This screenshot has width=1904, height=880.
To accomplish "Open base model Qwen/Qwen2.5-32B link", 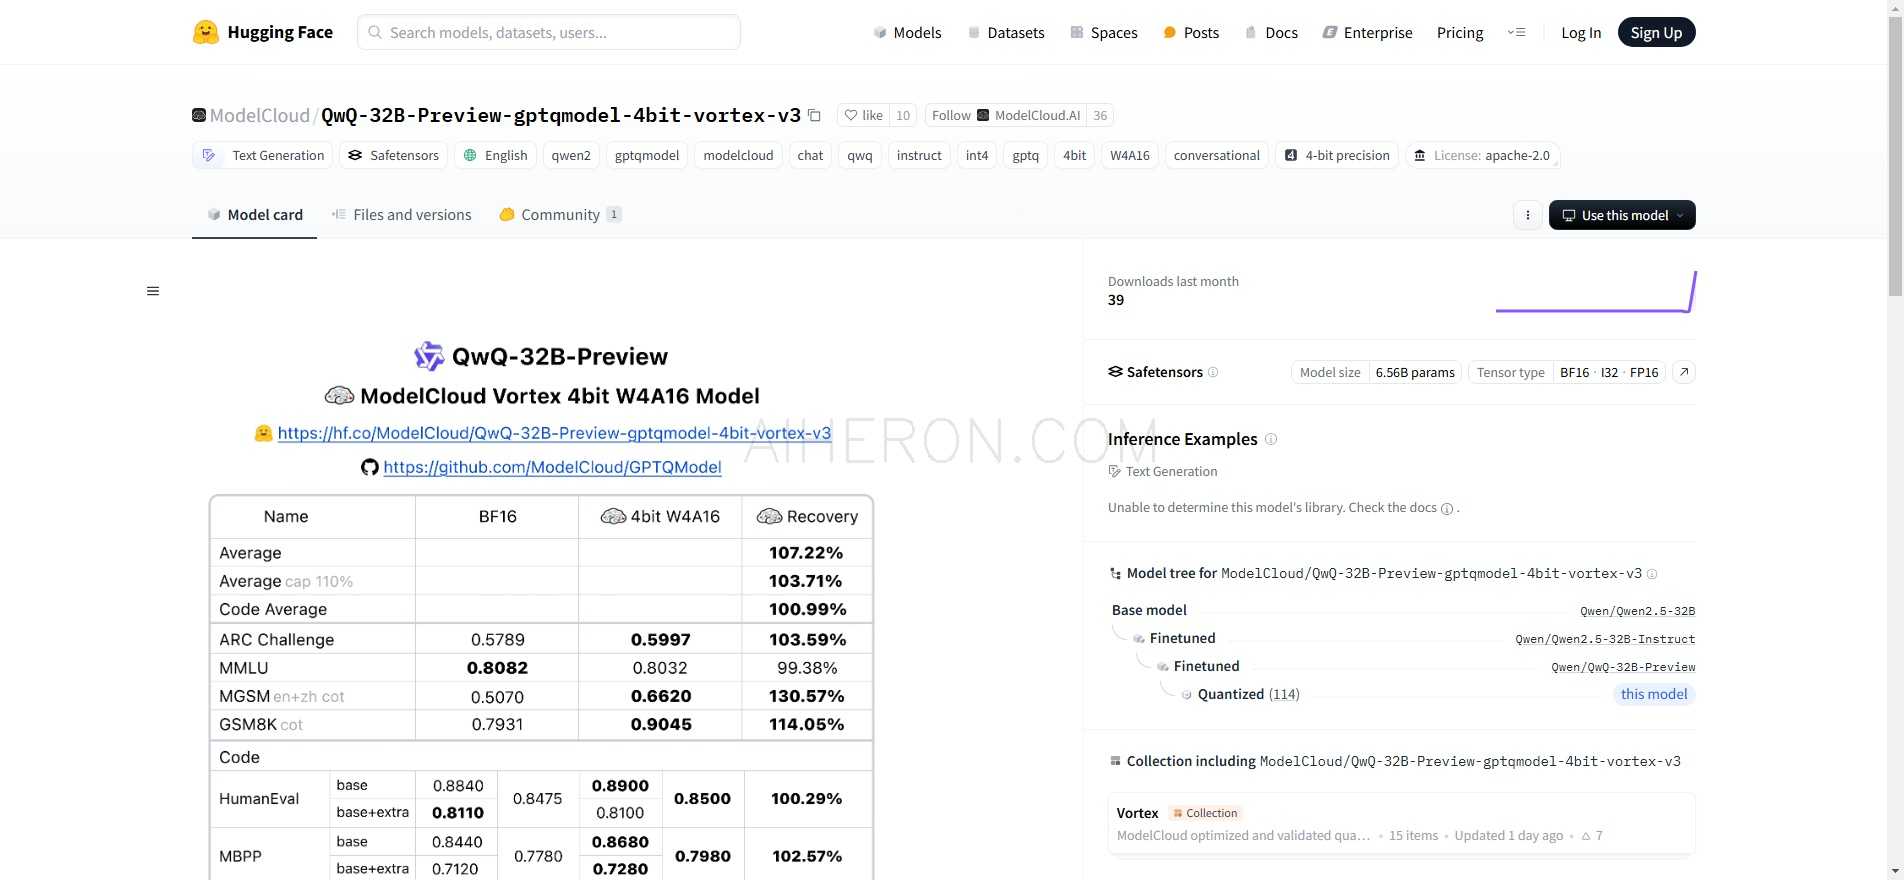I will [x=1637, y=611].
